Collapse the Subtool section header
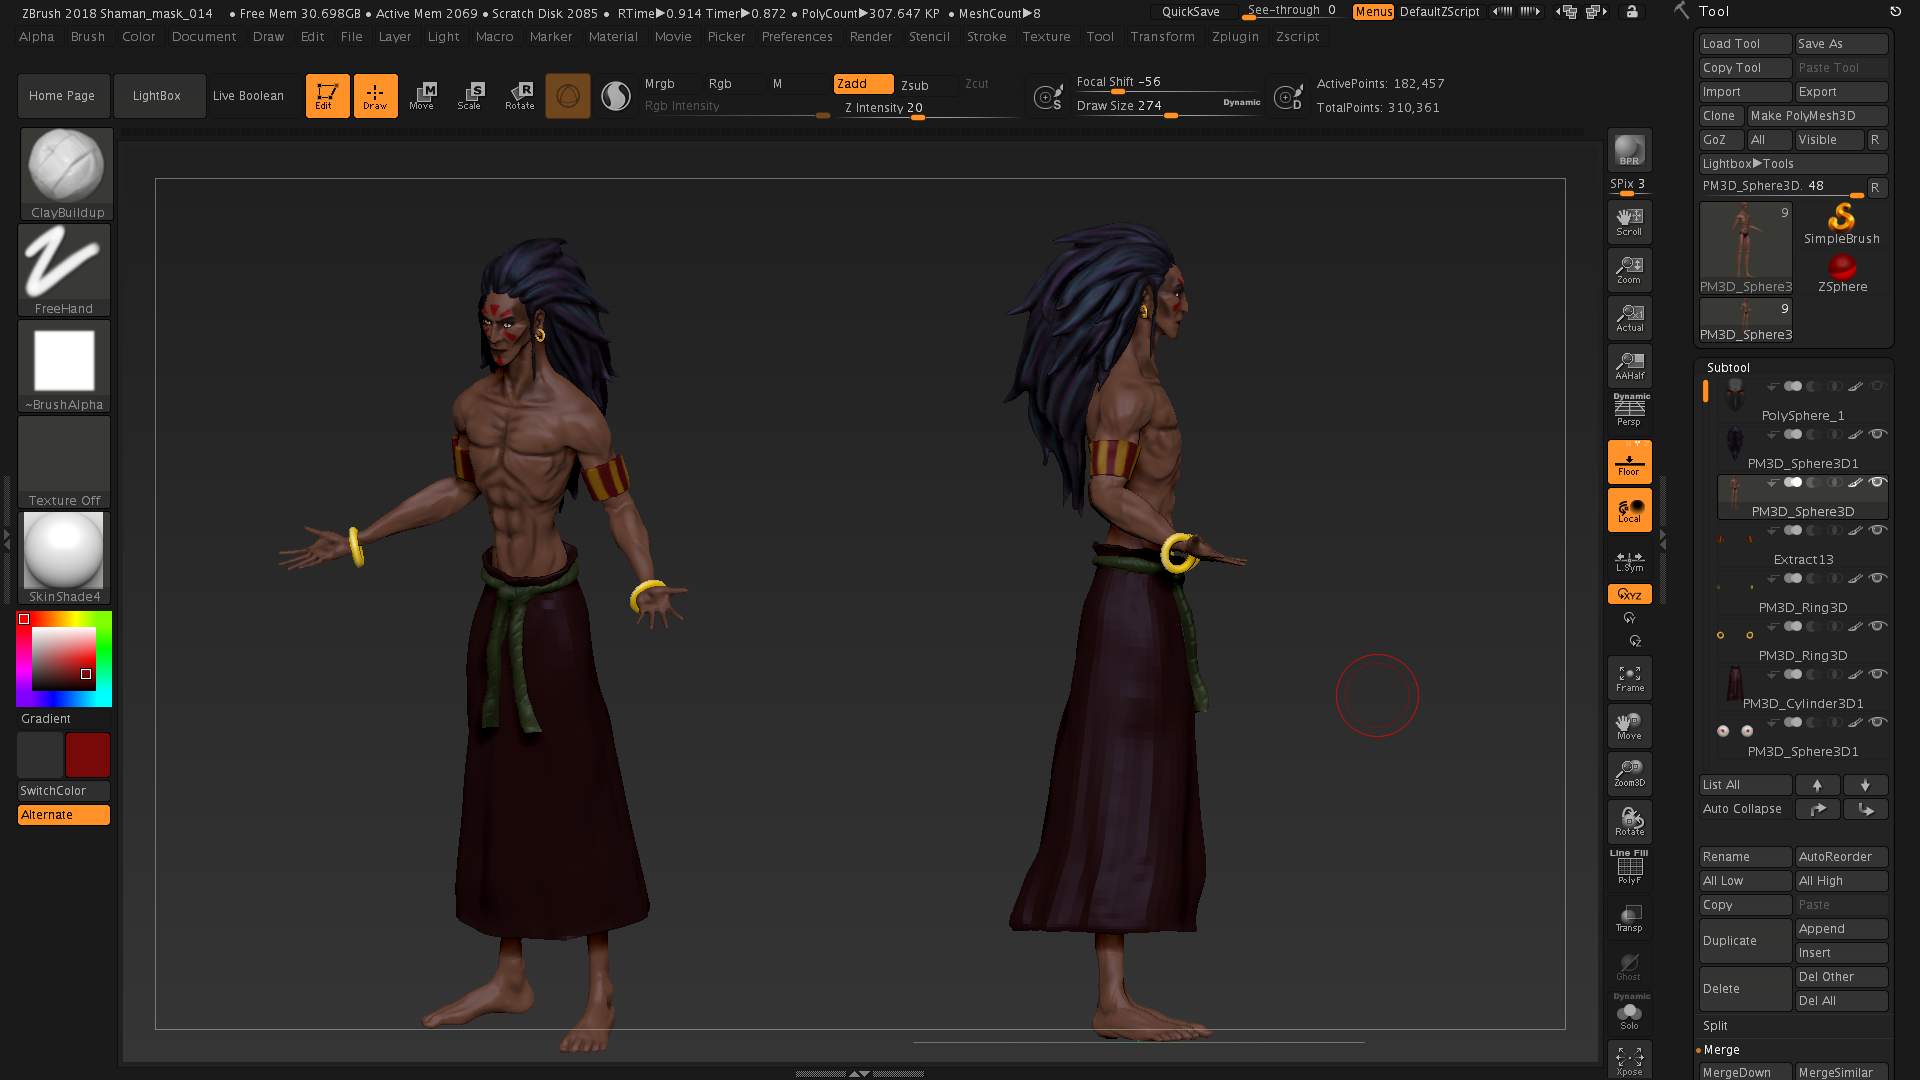The image size is (1920, 1080). [x=1728, y=368]
